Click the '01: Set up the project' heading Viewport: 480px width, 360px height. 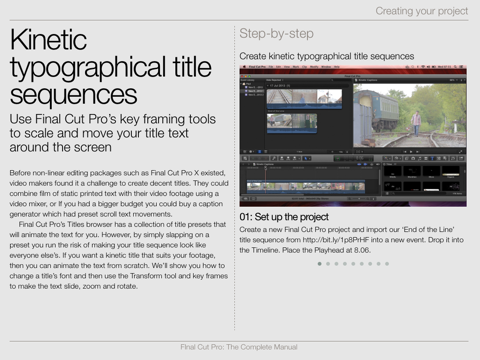(284, 217)
